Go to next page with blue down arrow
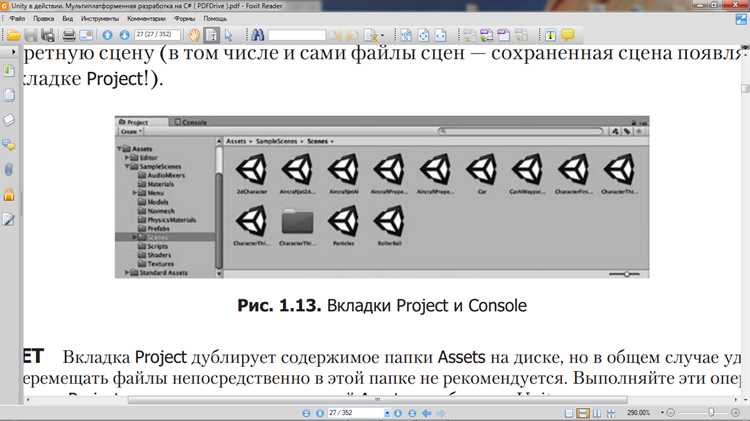 click(x=124, y=35)
